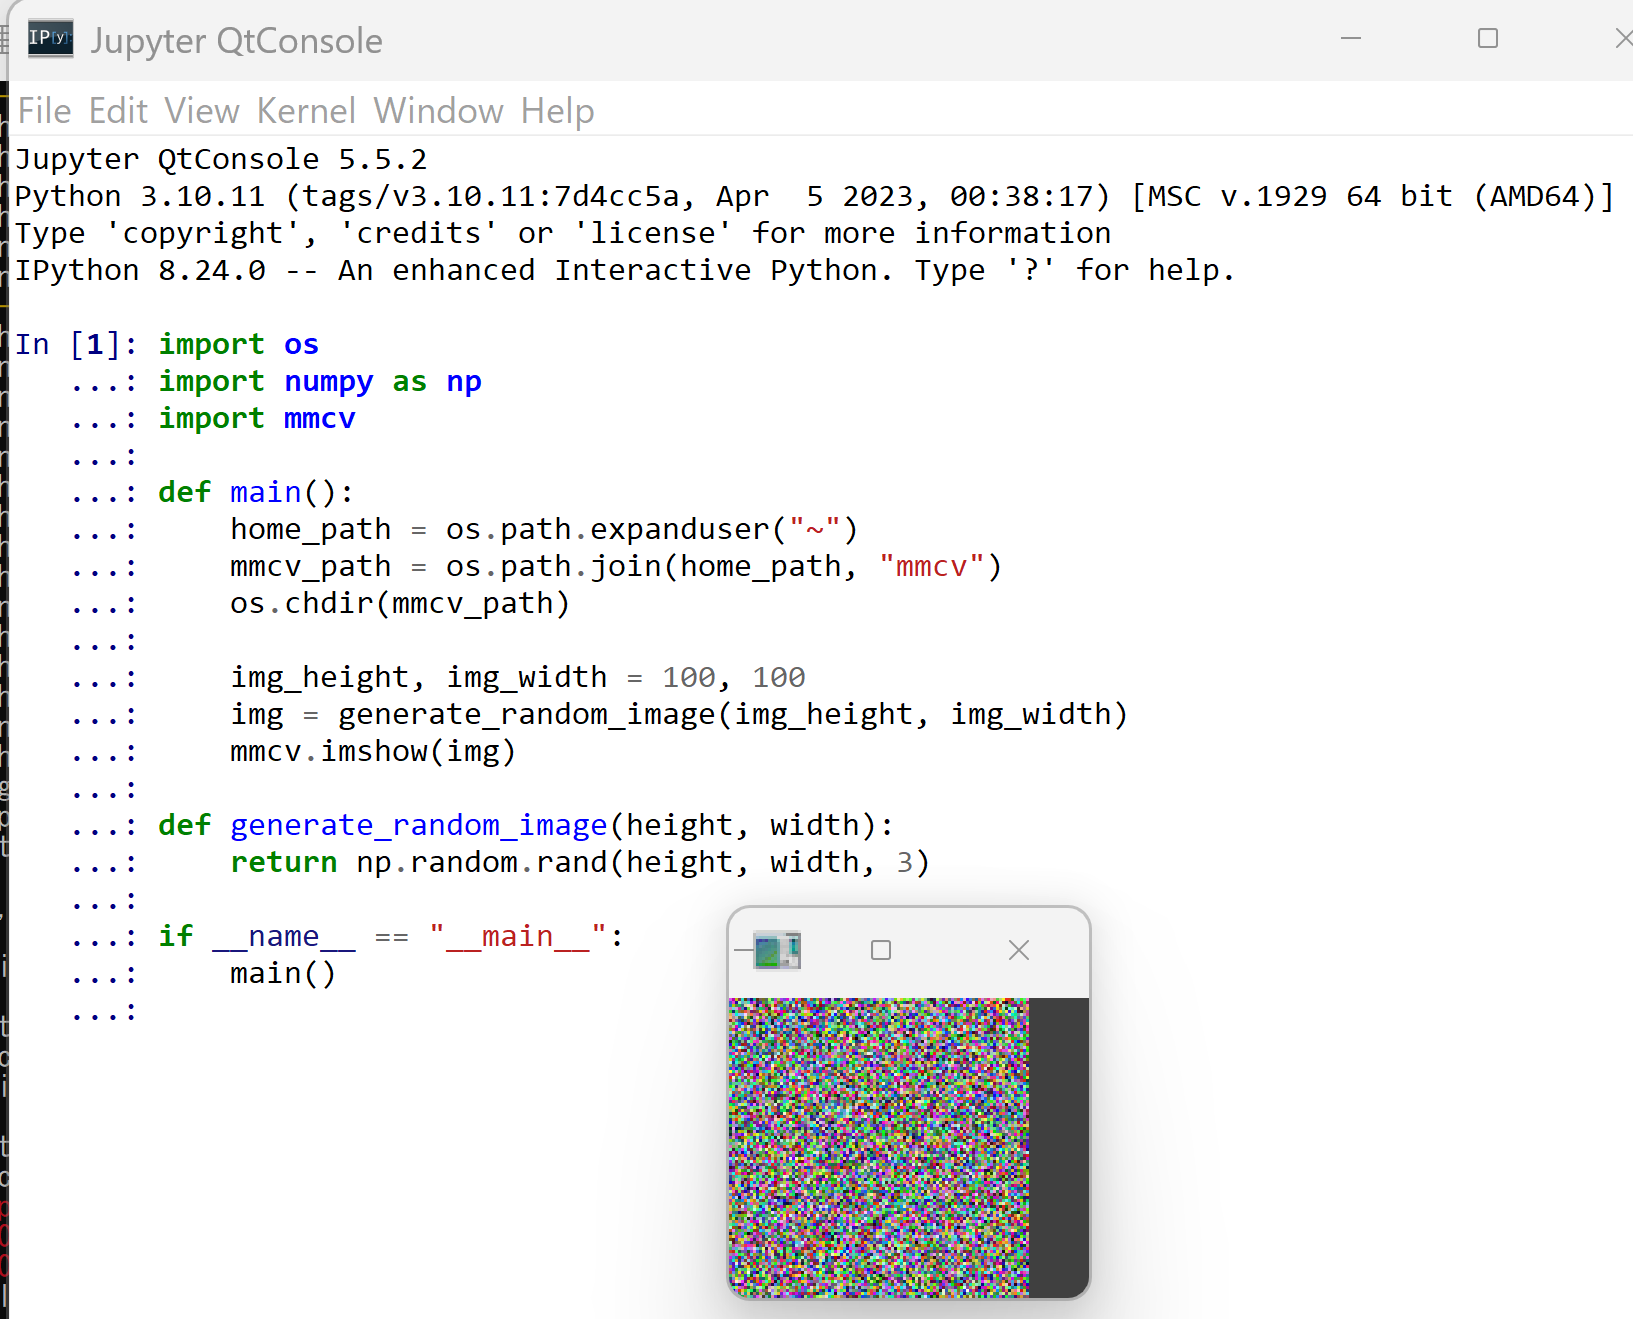The width and height of the screenshot is (1633, 1319).
Task: Open the Kernel menu
Action: 306,111
